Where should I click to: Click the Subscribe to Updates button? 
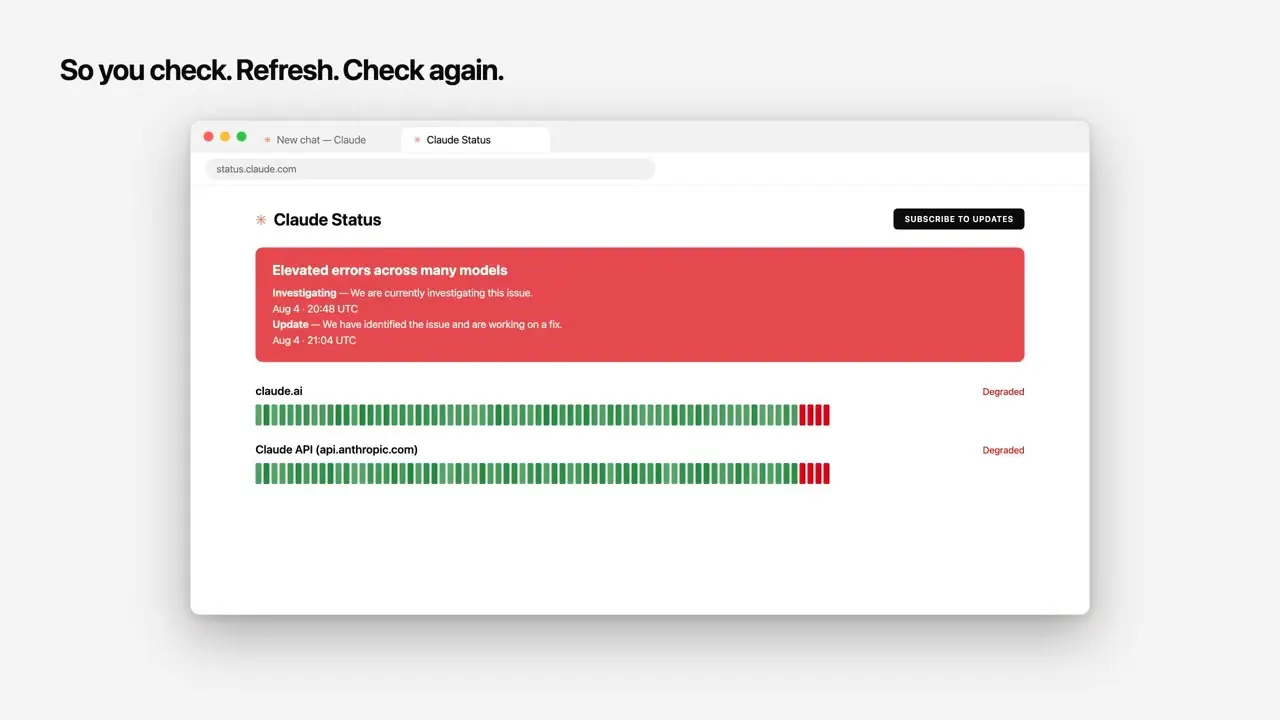tap(958, 219)
